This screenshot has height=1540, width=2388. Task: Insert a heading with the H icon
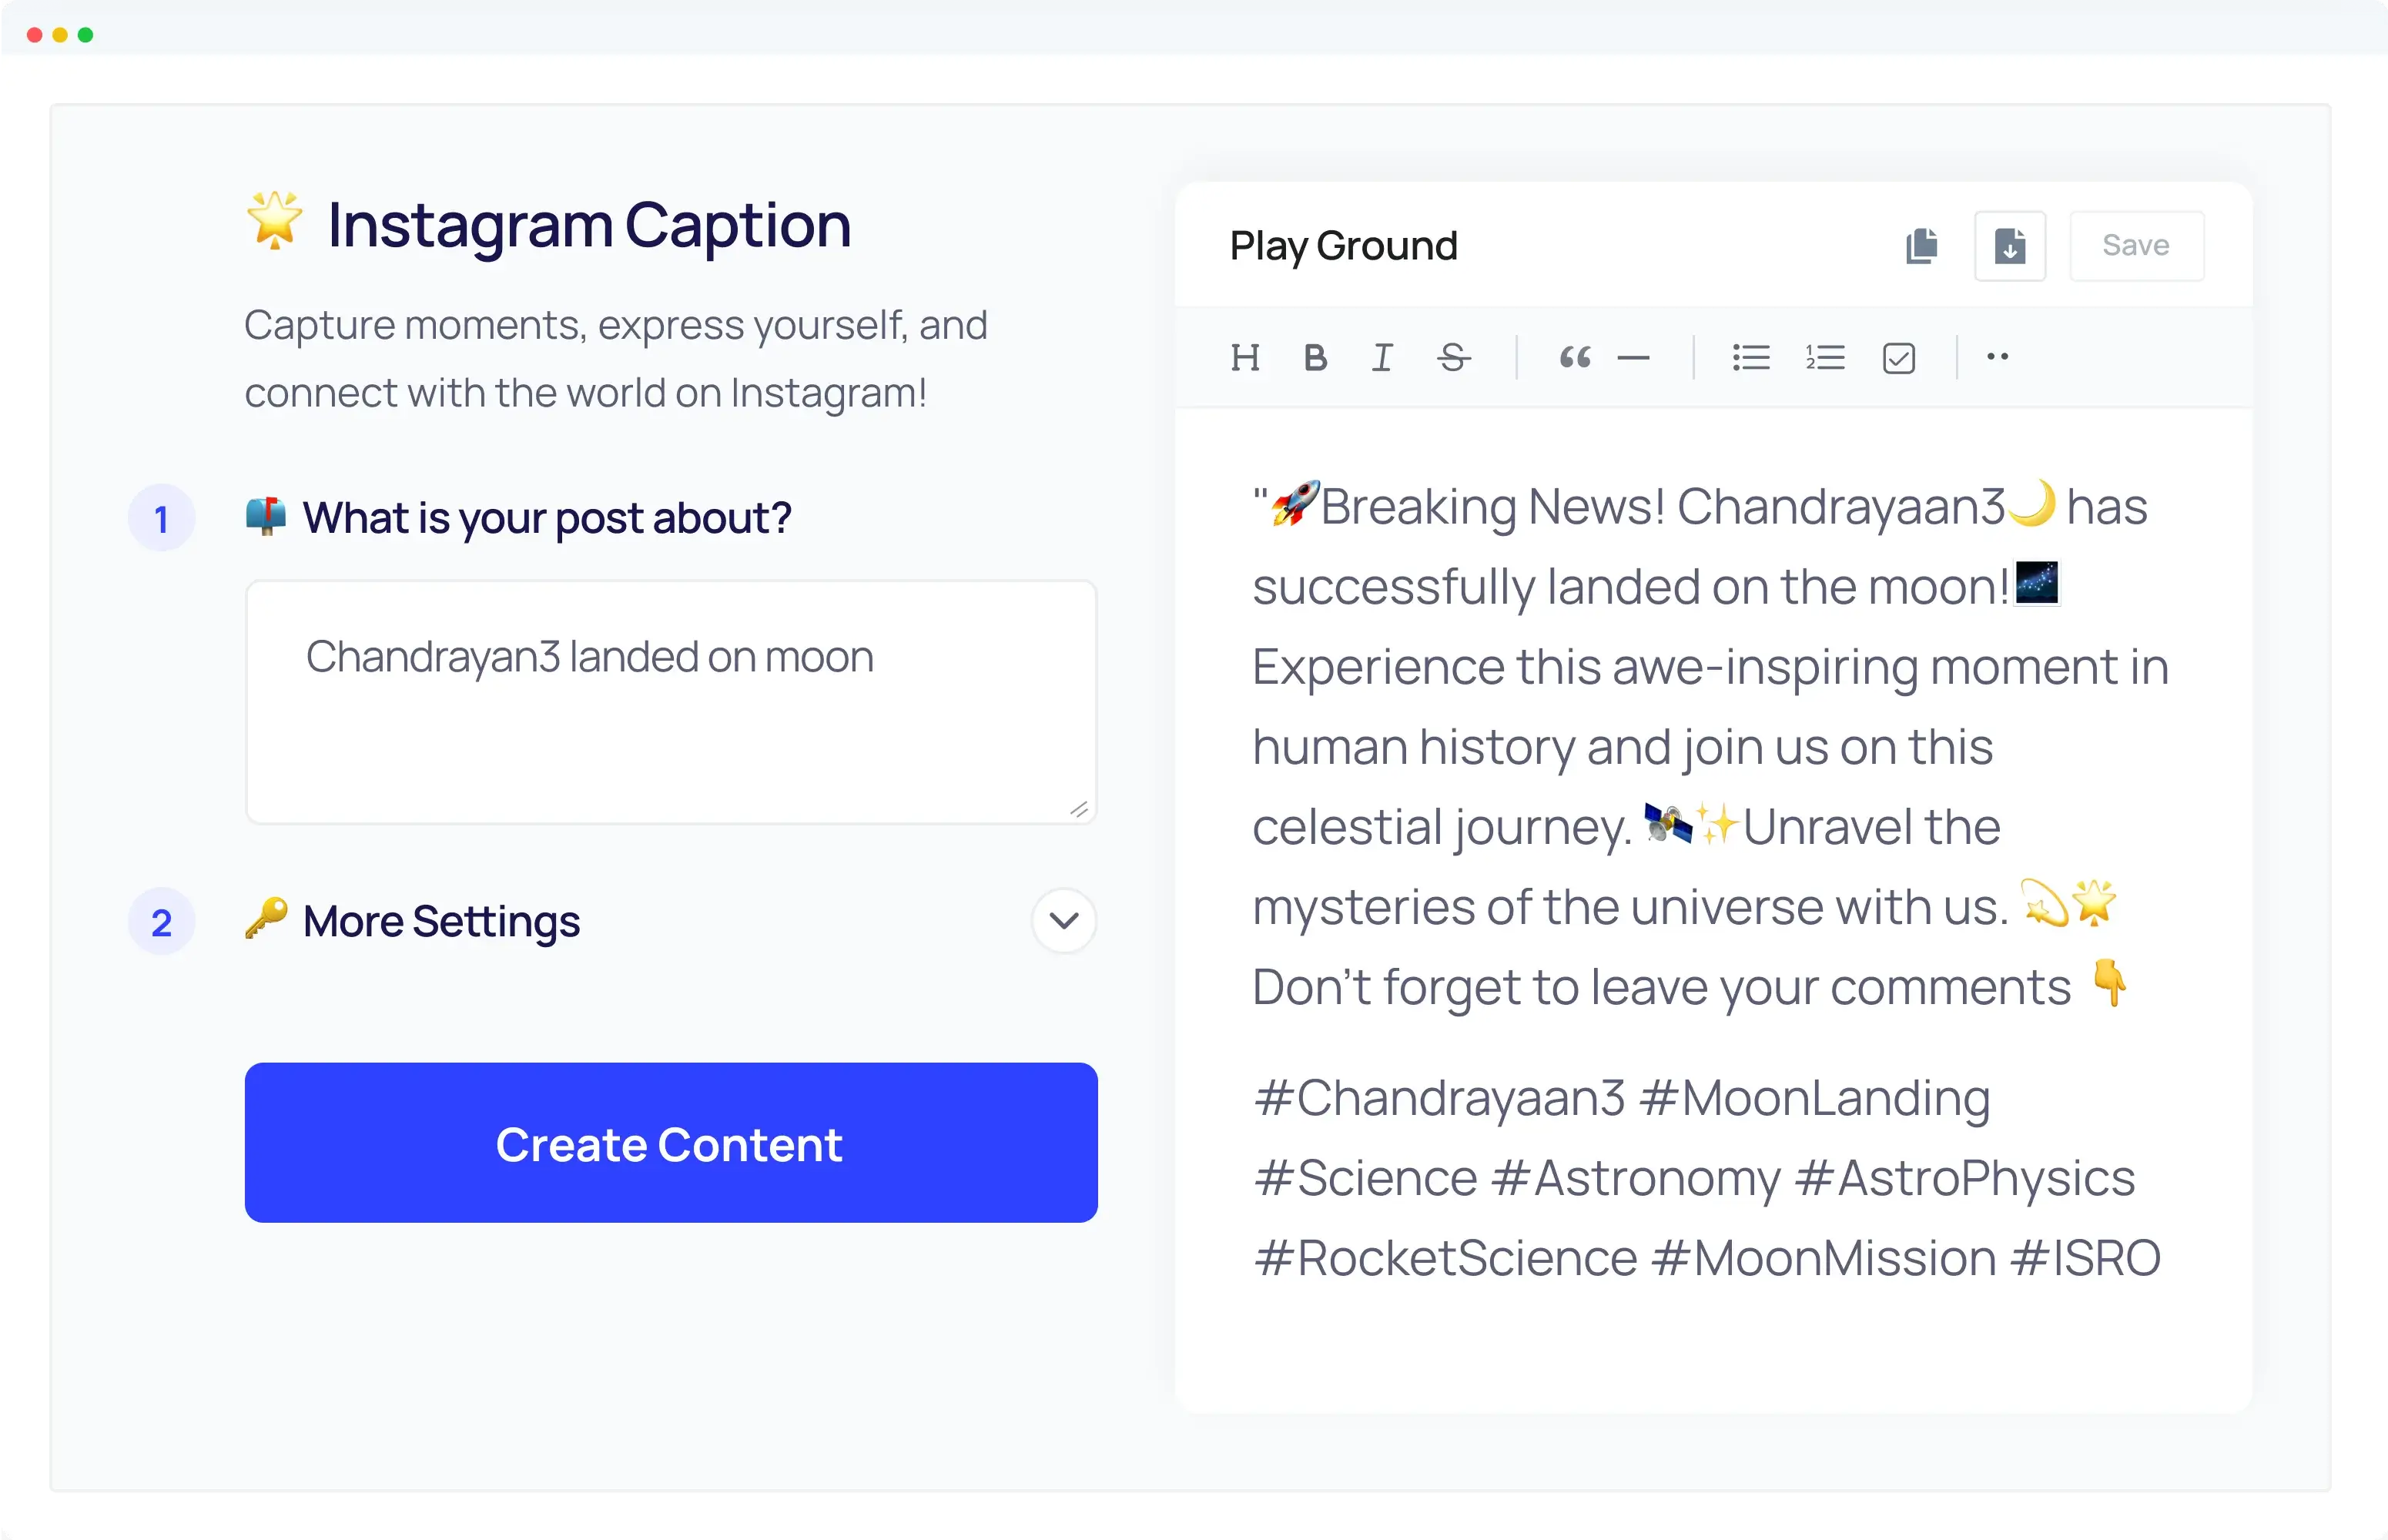[1245, 358]
